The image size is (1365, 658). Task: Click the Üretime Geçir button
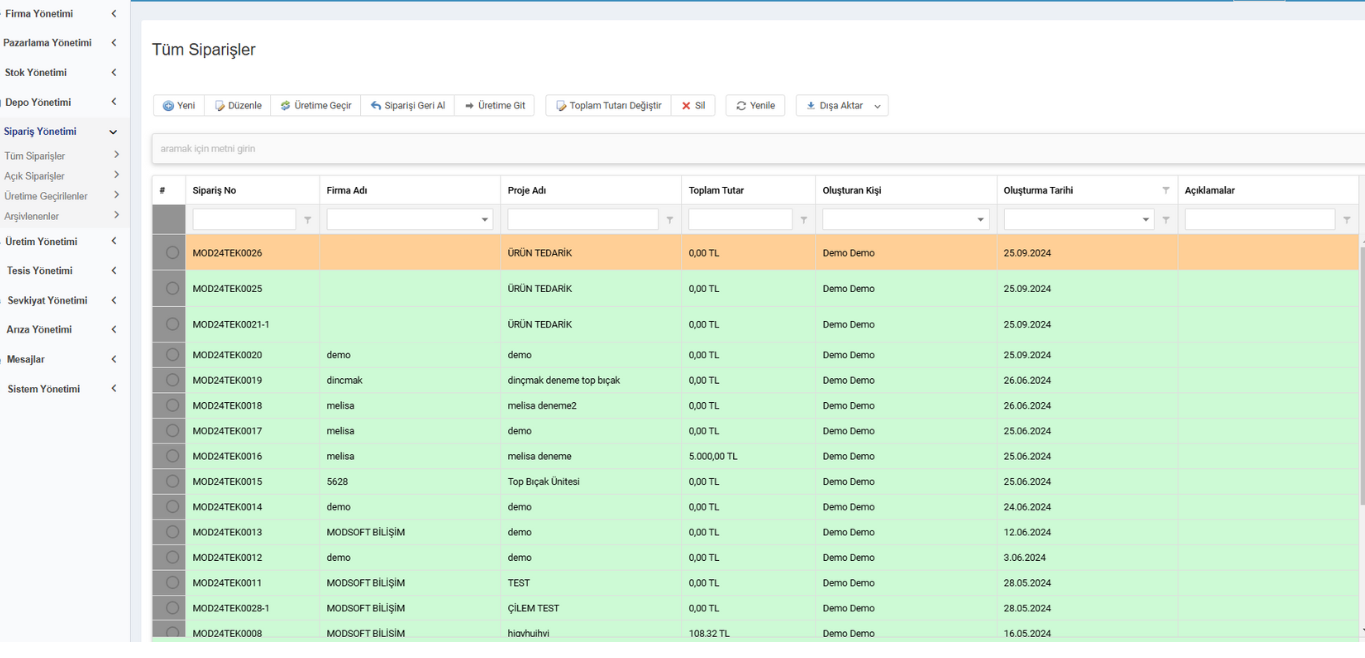(316, 106)
